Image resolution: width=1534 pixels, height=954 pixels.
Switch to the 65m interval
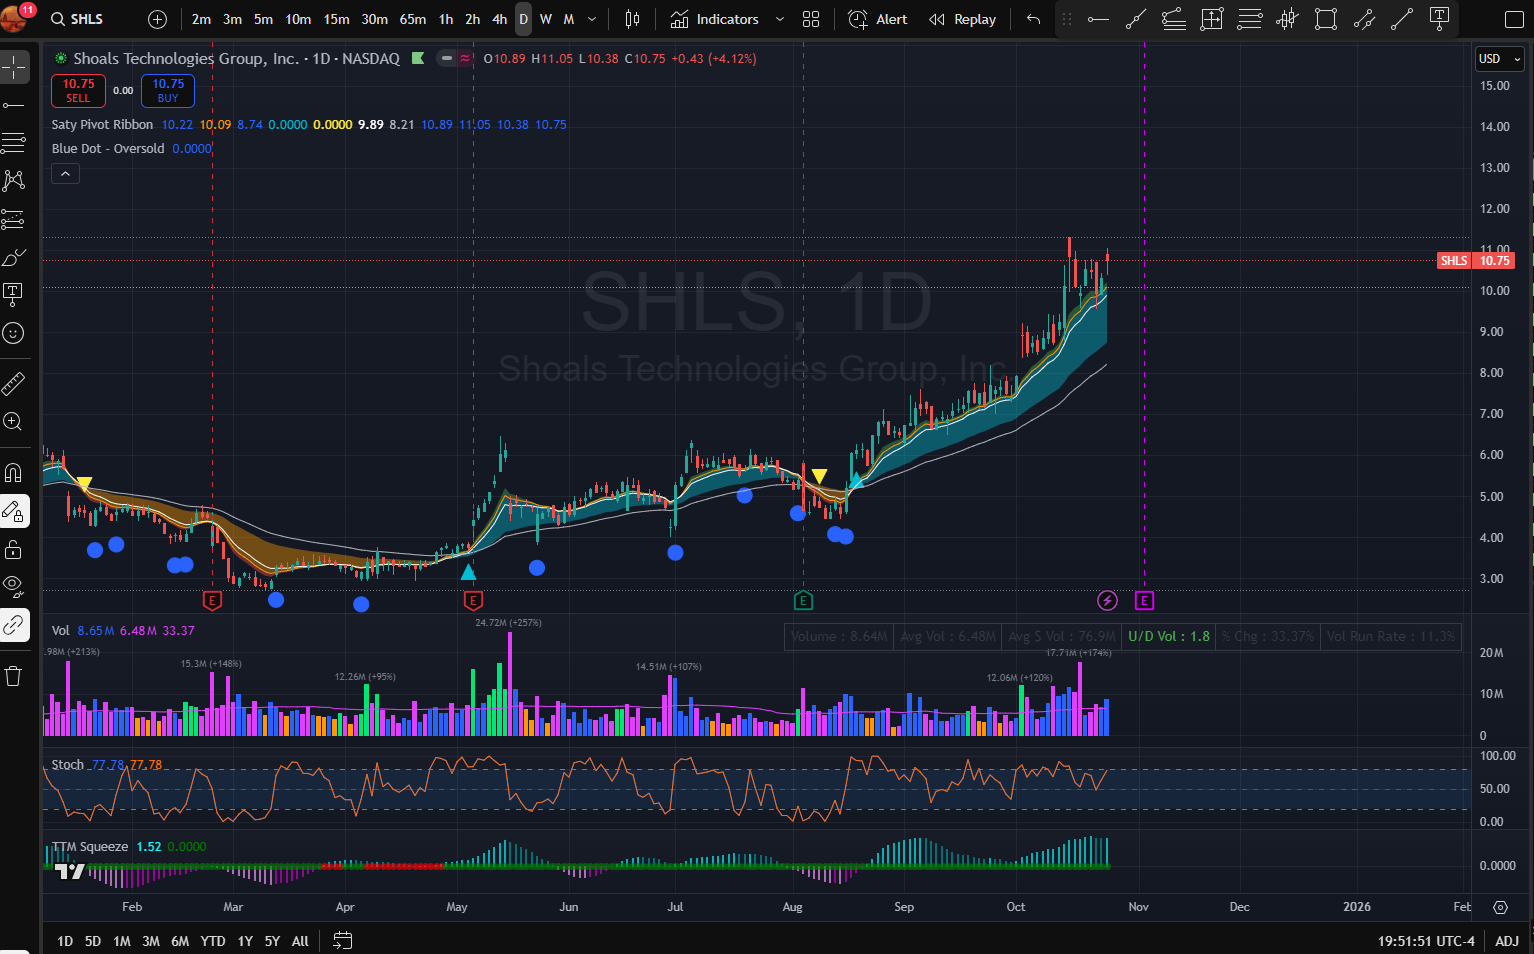point(412,19)
